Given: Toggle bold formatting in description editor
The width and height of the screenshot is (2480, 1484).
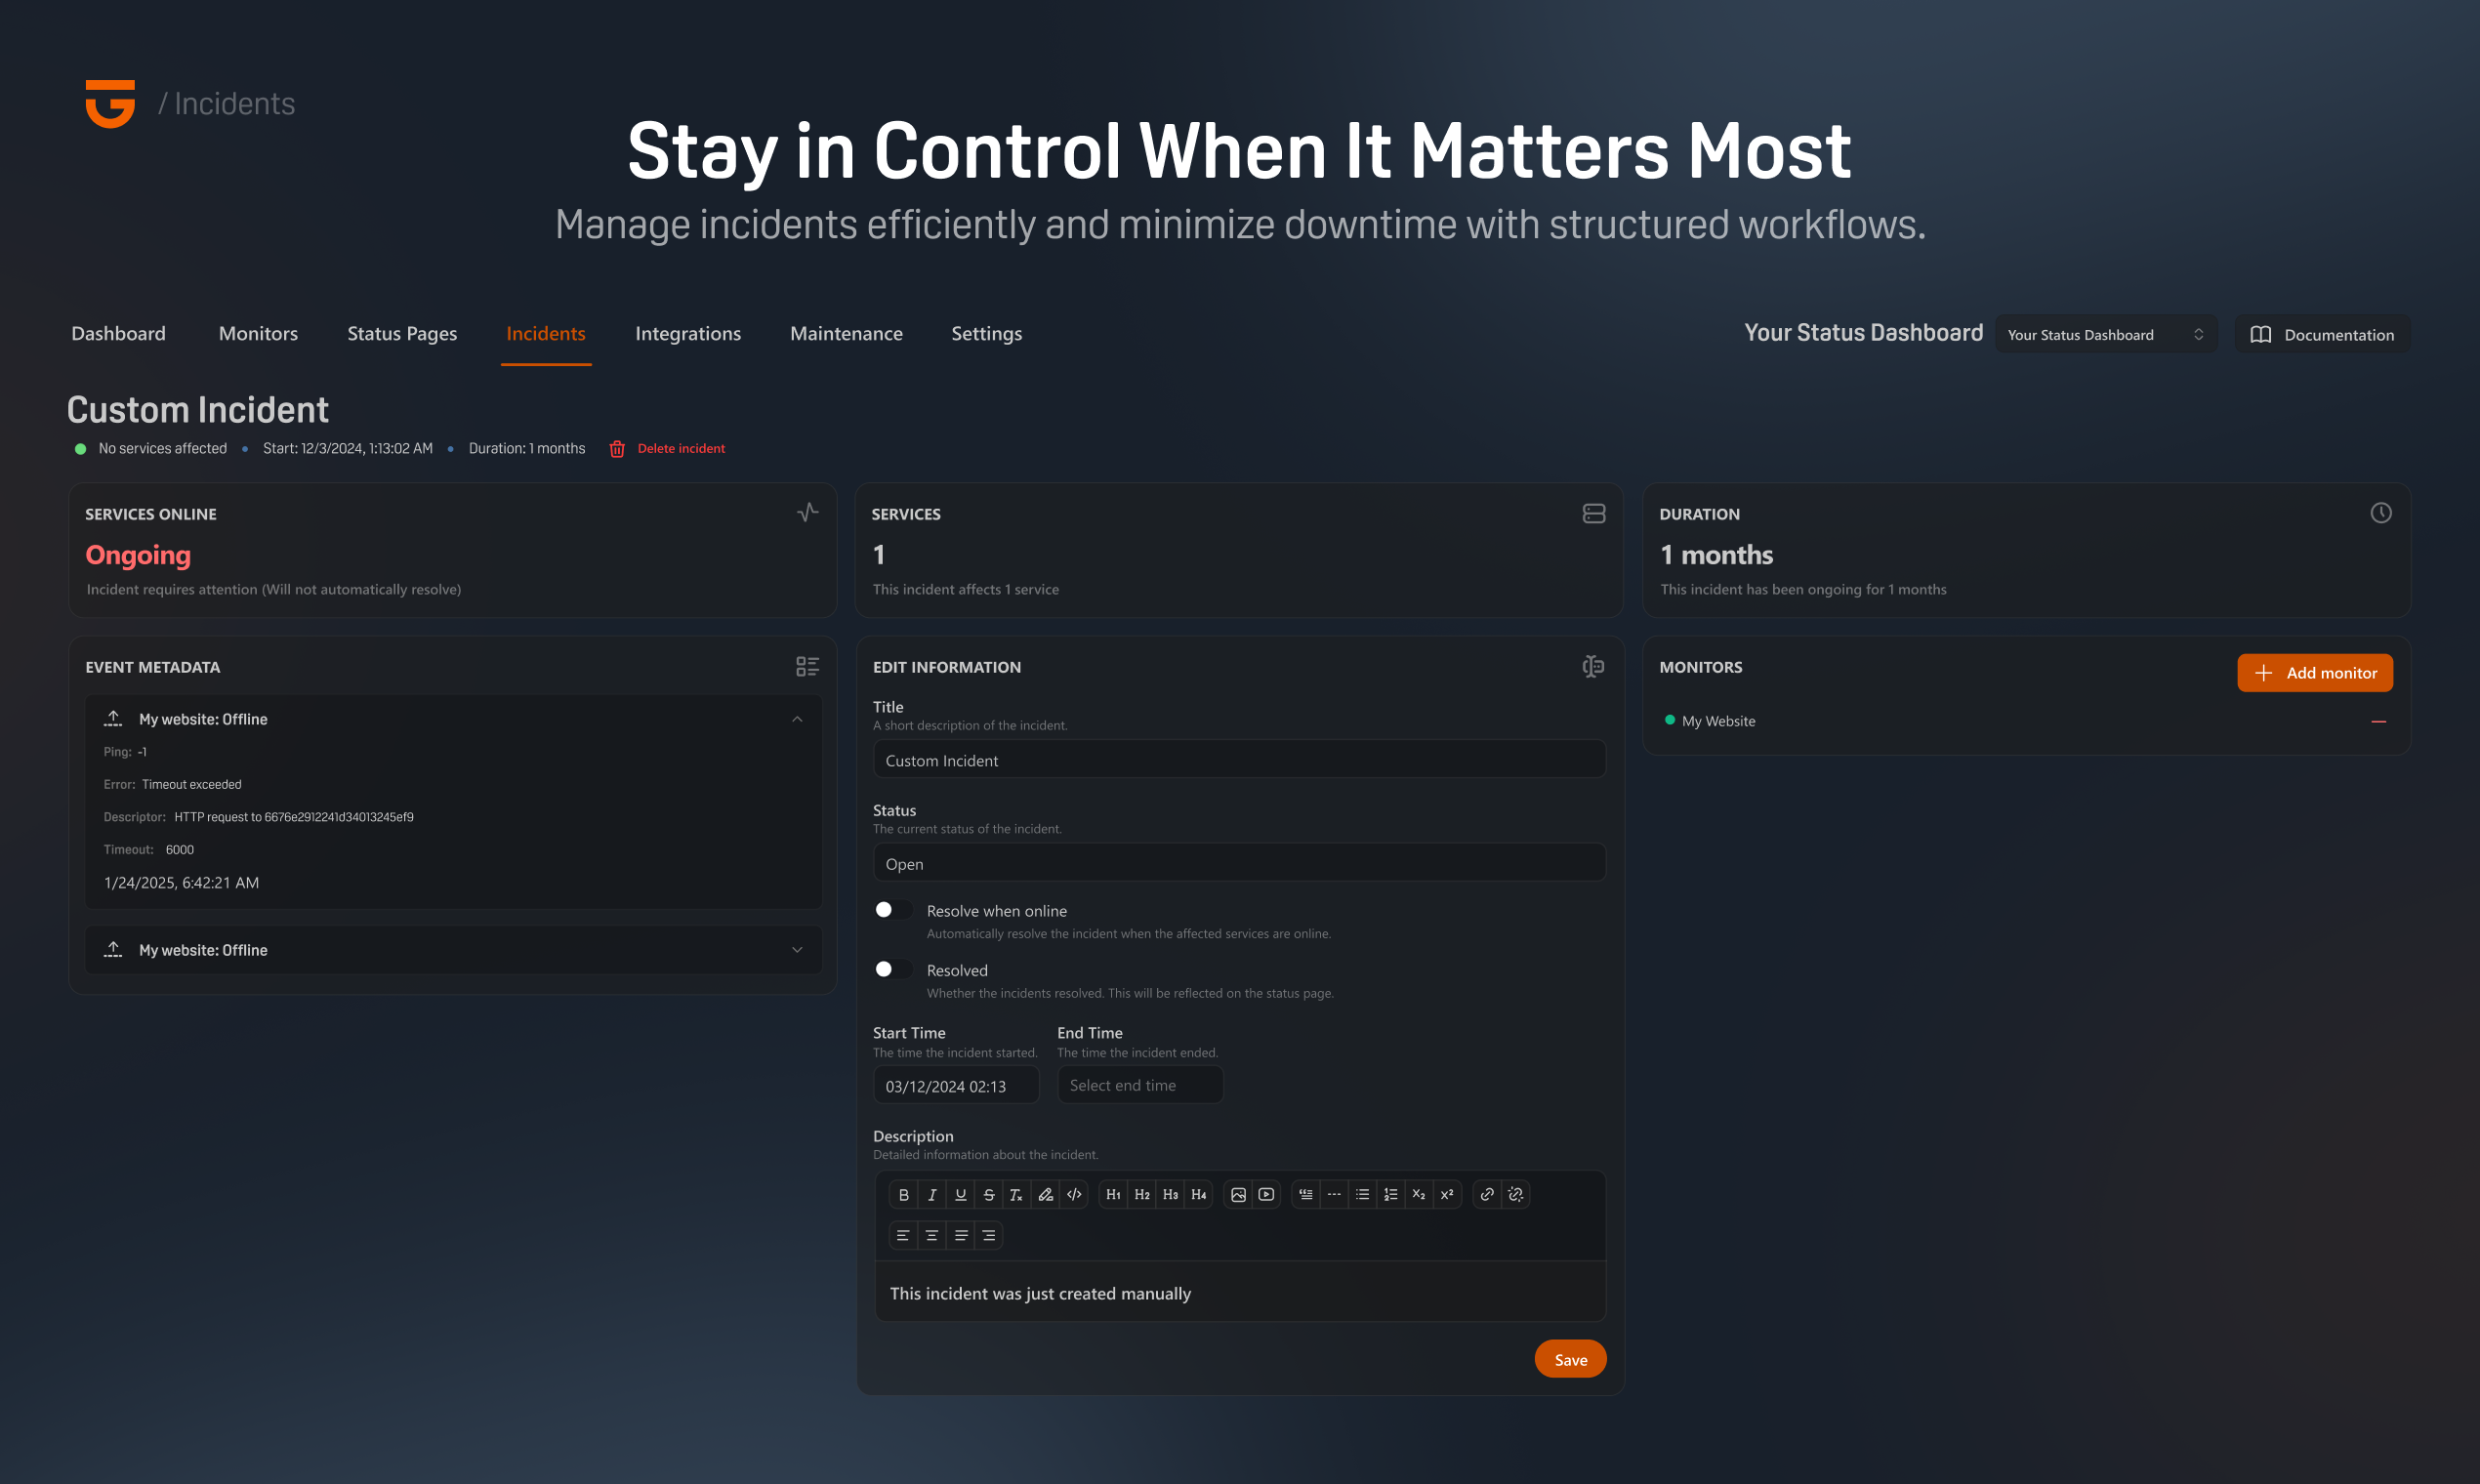Looking at the screenshot, I should point(903,1194).
